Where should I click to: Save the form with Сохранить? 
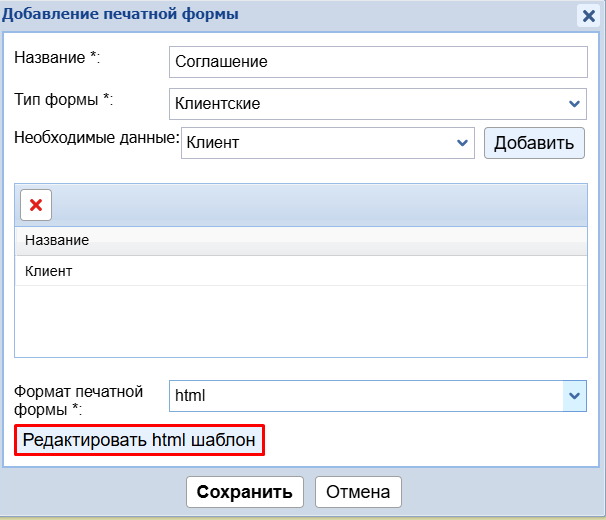pyautogui.click(x=244, y=492)
